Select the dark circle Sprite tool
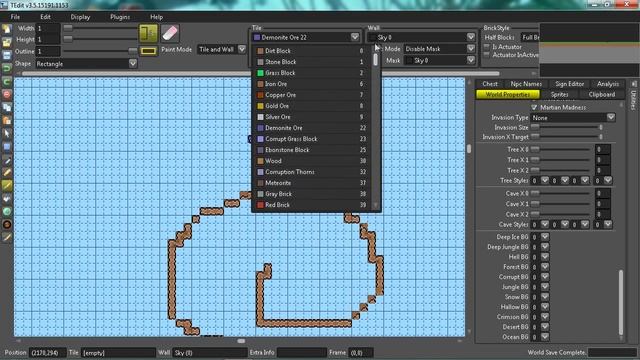The height and width of the screenshot is (360, 640). click(7, 224)
